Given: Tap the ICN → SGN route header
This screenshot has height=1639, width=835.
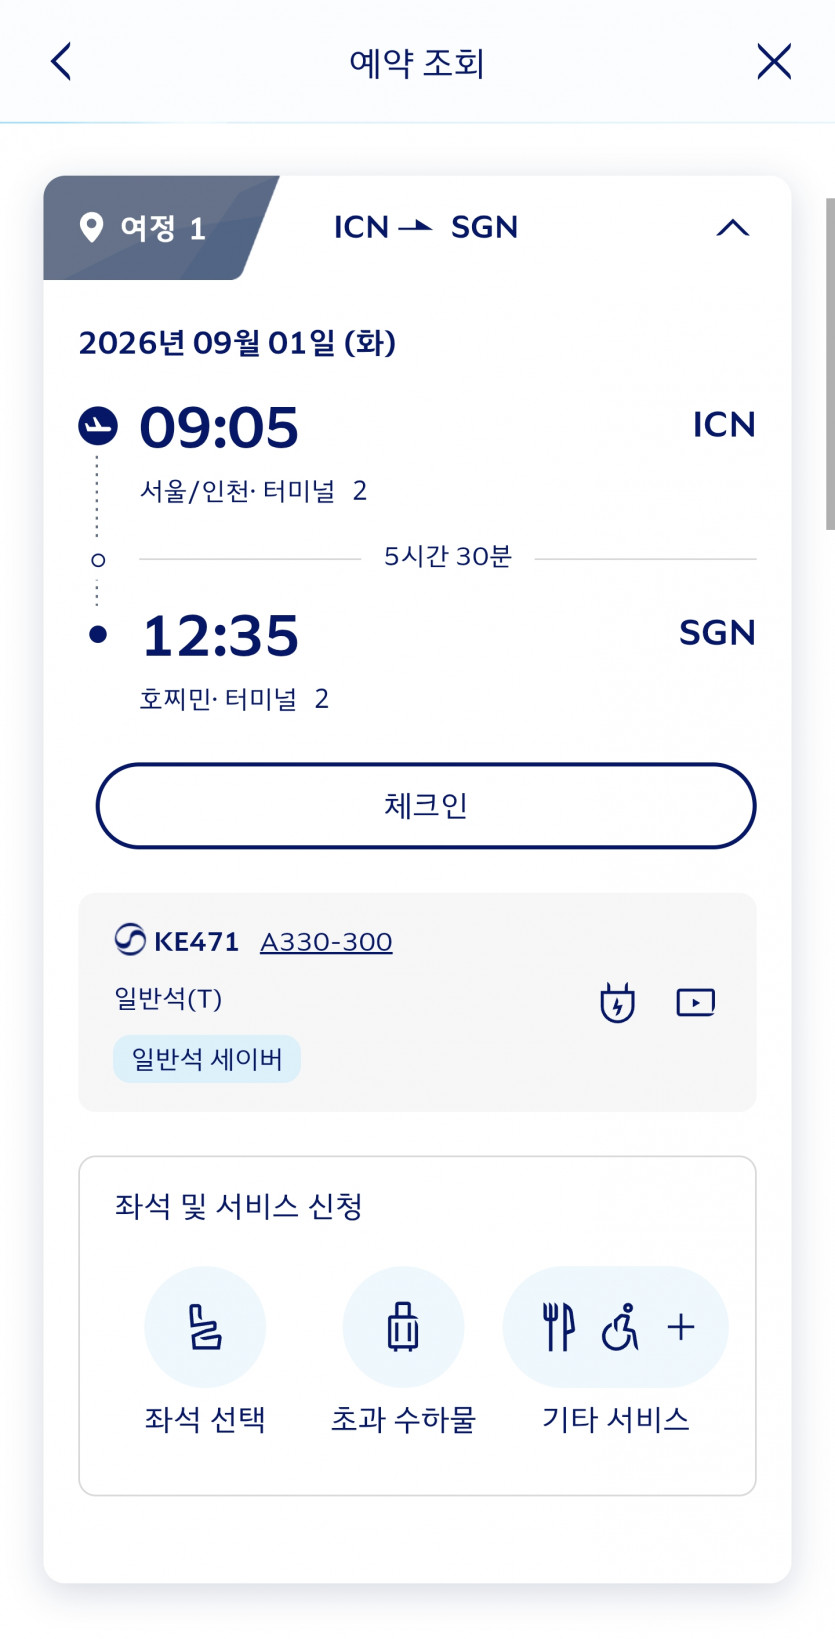Looking at the screenshot, I should tap(426, 228).
